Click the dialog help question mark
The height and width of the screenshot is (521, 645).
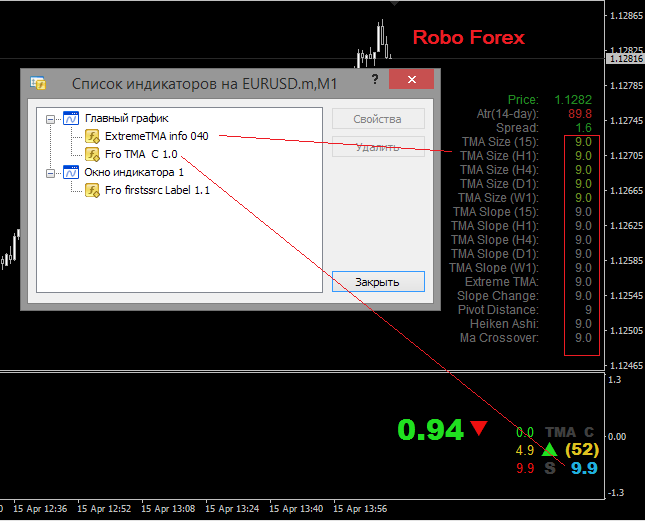point(375,79)
